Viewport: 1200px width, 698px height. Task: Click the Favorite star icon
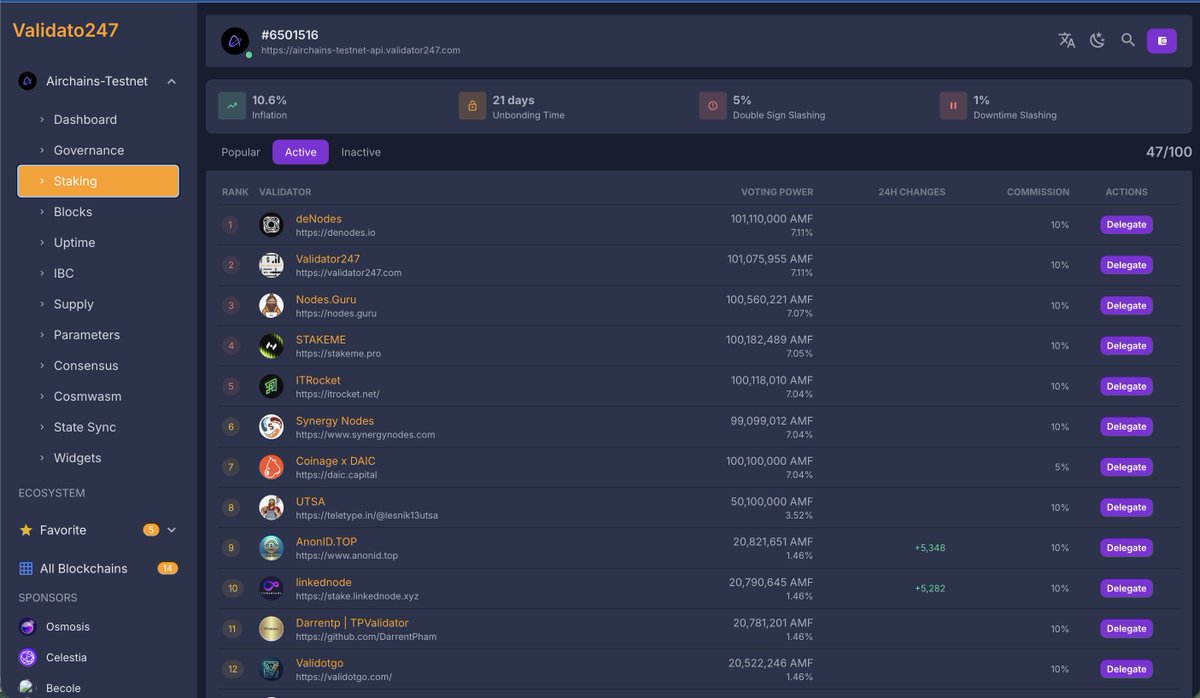[x=27, y=530]
